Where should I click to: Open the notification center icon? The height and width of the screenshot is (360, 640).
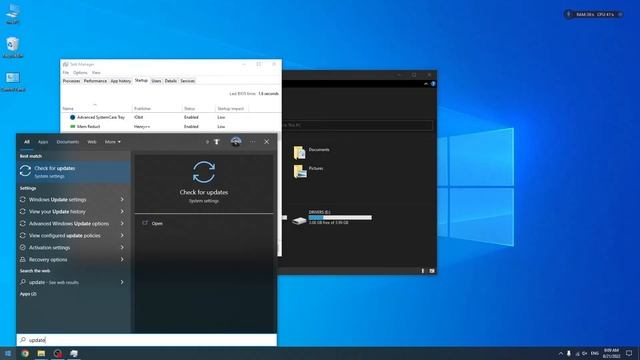[x=629, y=353]
